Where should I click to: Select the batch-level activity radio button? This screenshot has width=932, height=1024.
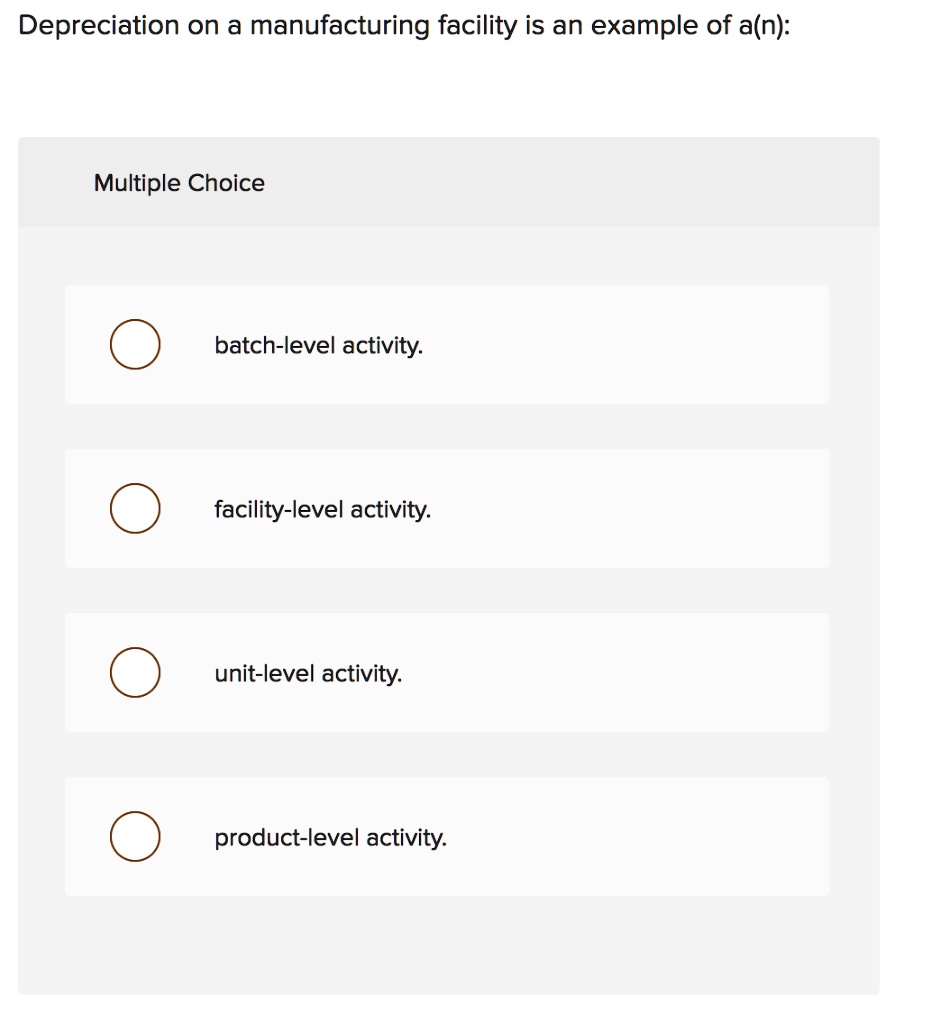[134, 345]
